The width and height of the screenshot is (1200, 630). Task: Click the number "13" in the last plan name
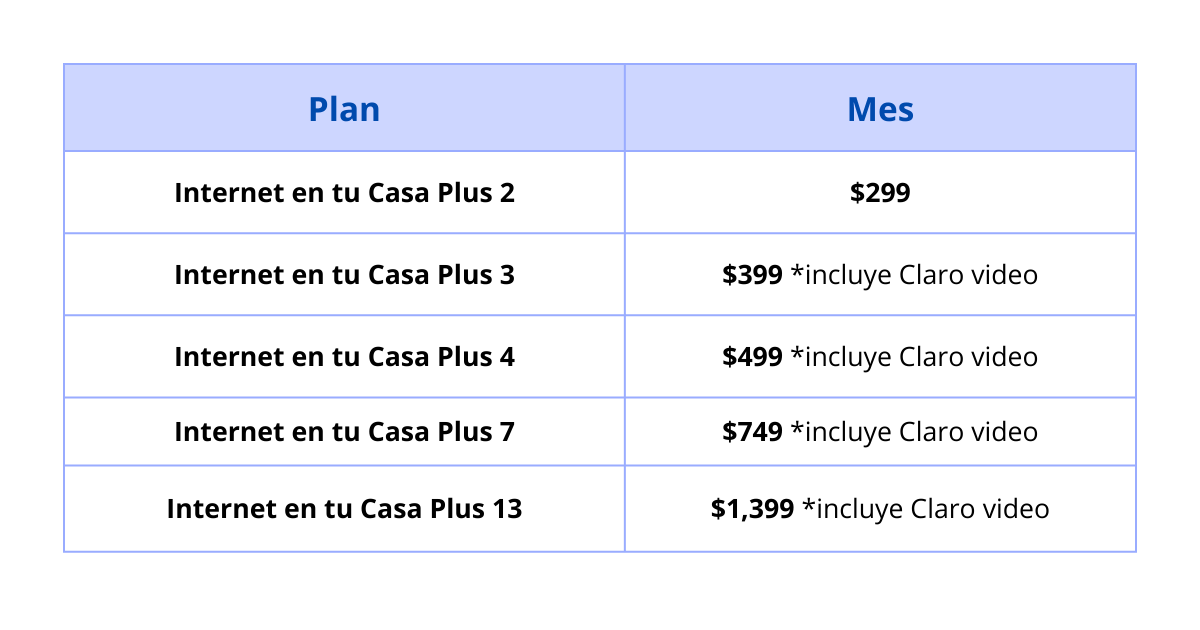pyautogui.click(x=506, y=509)
